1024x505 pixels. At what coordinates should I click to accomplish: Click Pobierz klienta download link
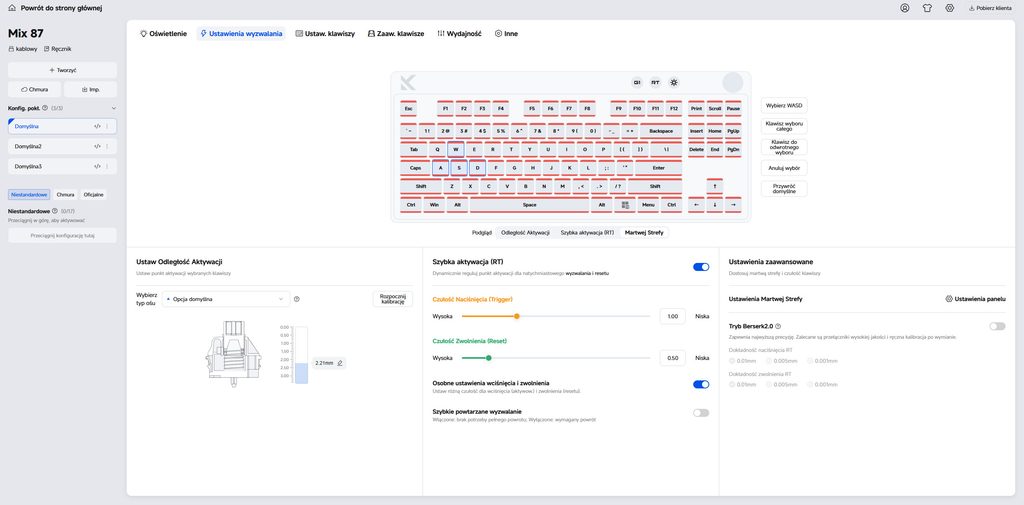click(x=990, y=8)
